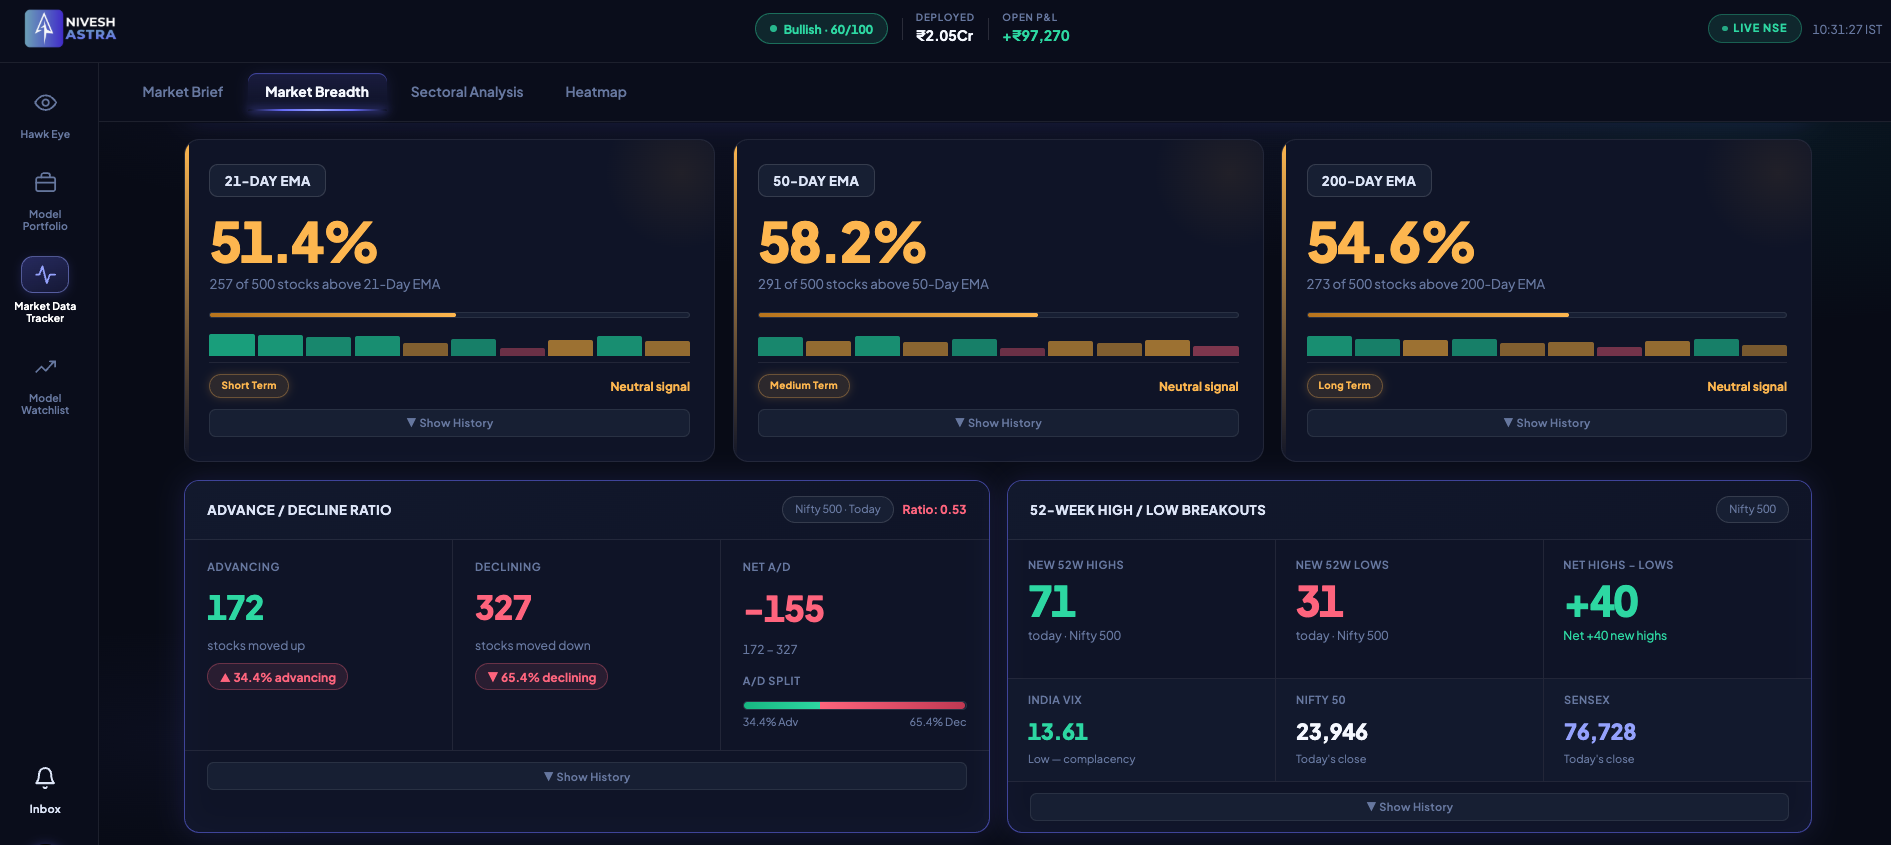Go to Heatmap tab
Image resolution: width=1891 pixels, height=845 pixels.
pos(596,92)
